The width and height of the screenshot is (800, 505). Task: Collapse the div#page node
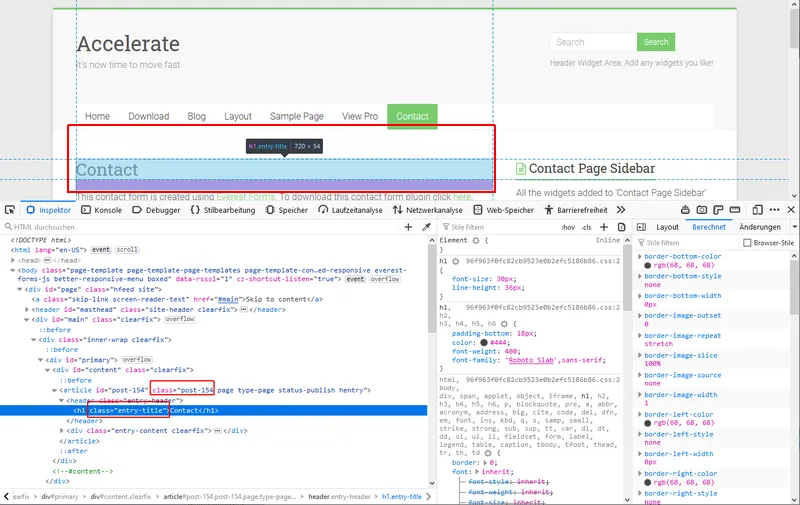click(20, 289)
